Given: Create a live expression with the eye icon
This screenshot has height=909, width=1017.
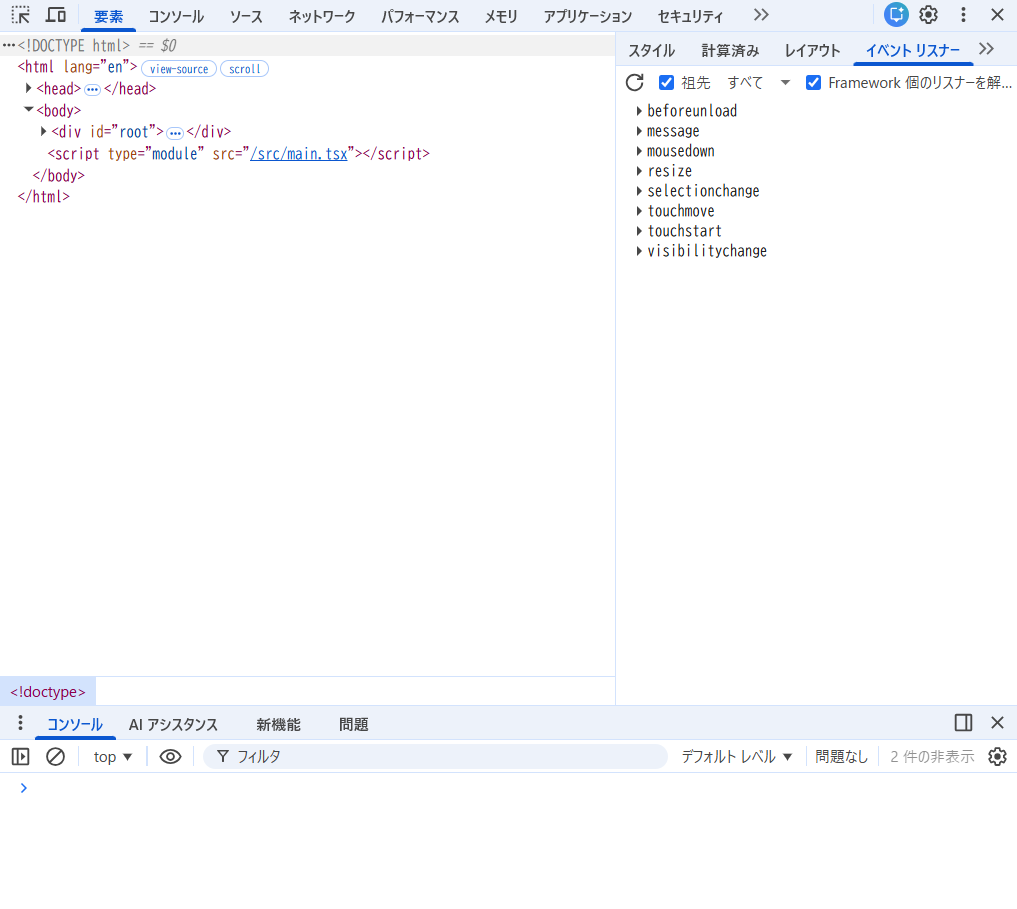Looking at the screenshot, I should 171,757.
